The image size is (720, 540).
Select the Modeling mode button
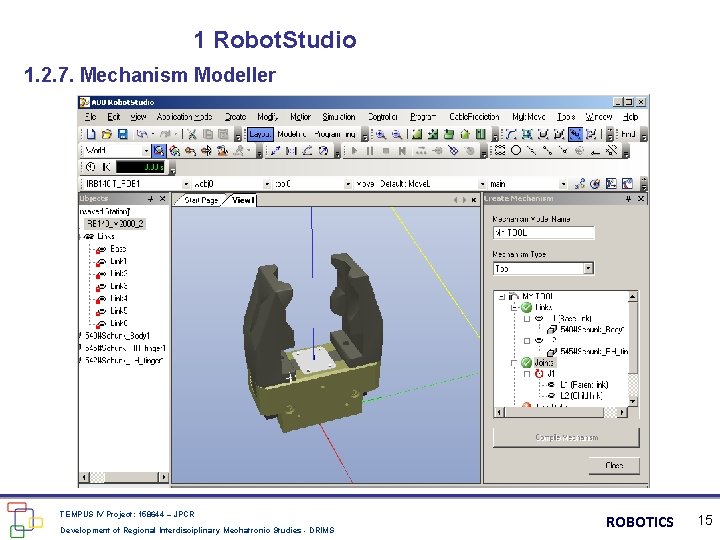tap(292, 134)
